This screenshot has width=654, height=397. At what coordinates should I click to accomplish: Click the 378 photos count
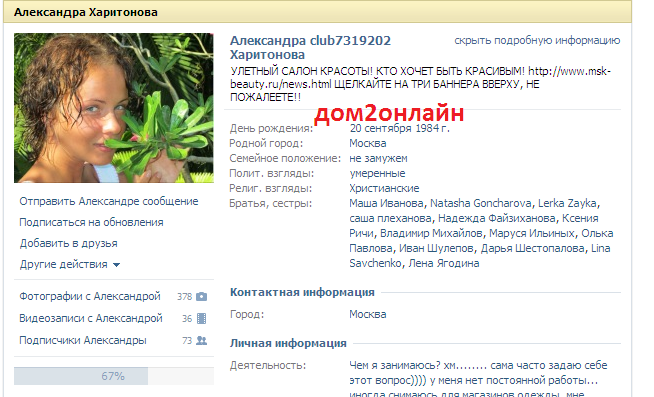pyautogui.click(x=184, y=297)
